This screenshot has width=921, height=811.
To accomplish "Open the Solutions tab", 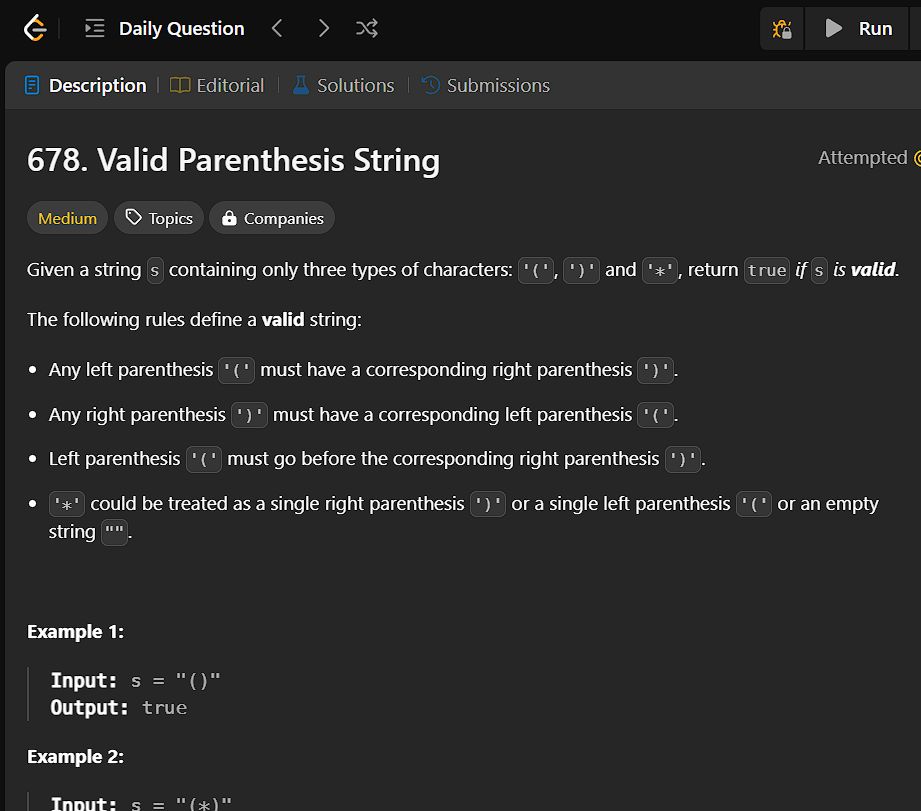I will [x=343, y=86].
